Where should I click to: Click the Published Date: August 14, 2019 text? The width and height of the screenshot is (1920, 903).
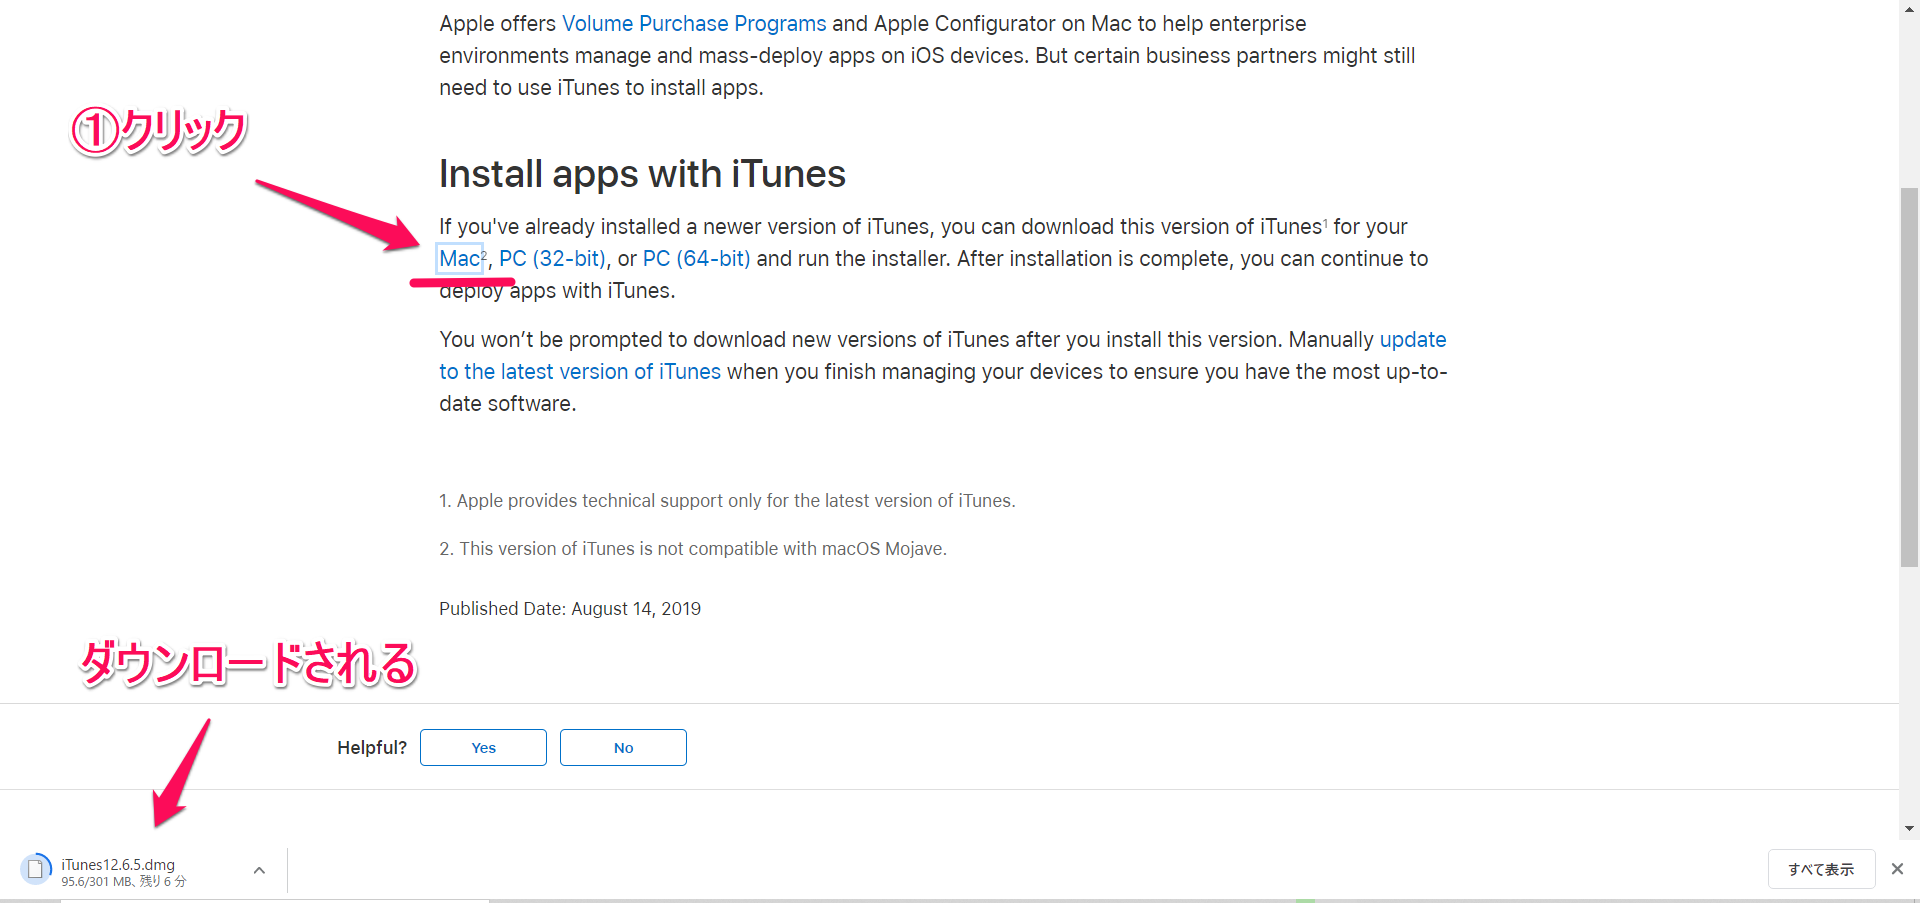pos(570,609)
